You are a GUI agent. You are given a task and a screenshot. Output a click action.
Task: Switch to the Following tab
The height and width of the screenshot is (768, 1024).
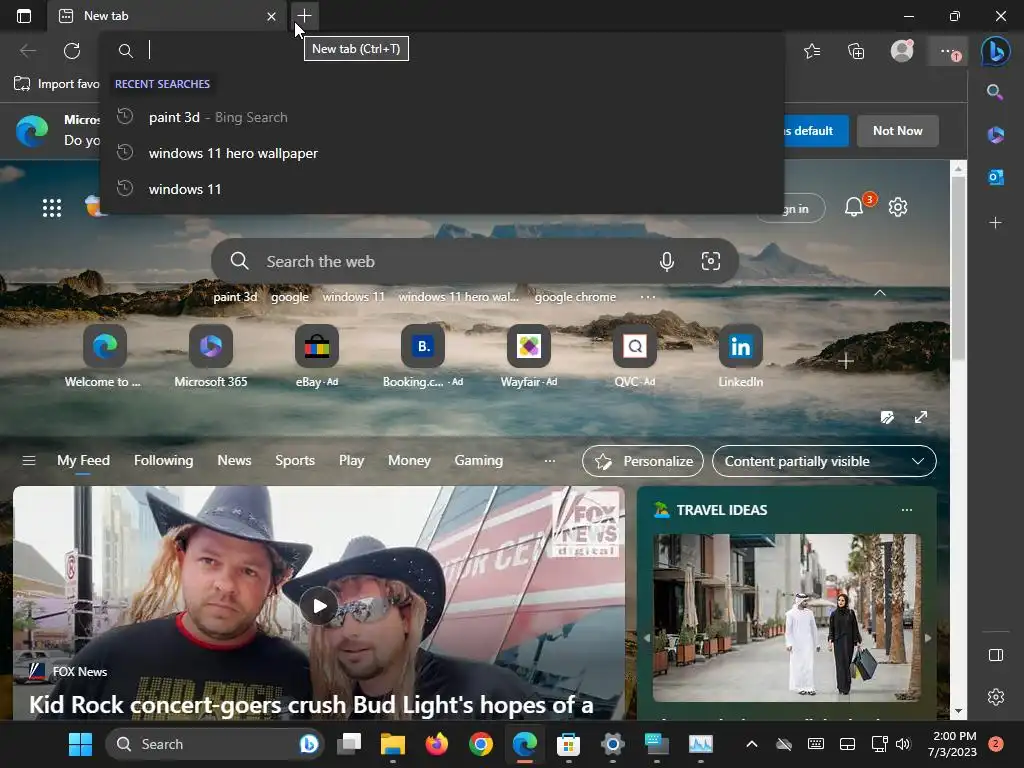pyautogui.click(x=163, y=460)
